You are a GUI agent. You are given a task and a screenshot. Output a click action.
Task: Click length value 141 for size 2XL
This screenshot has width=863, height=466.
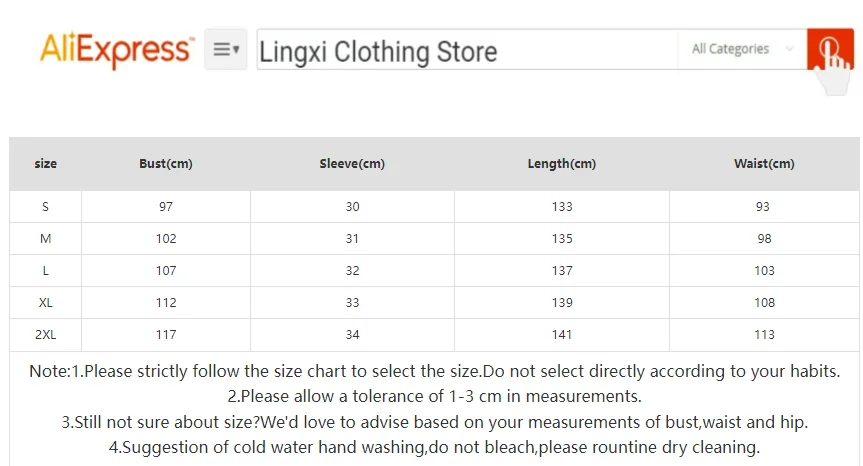point(562,335)
